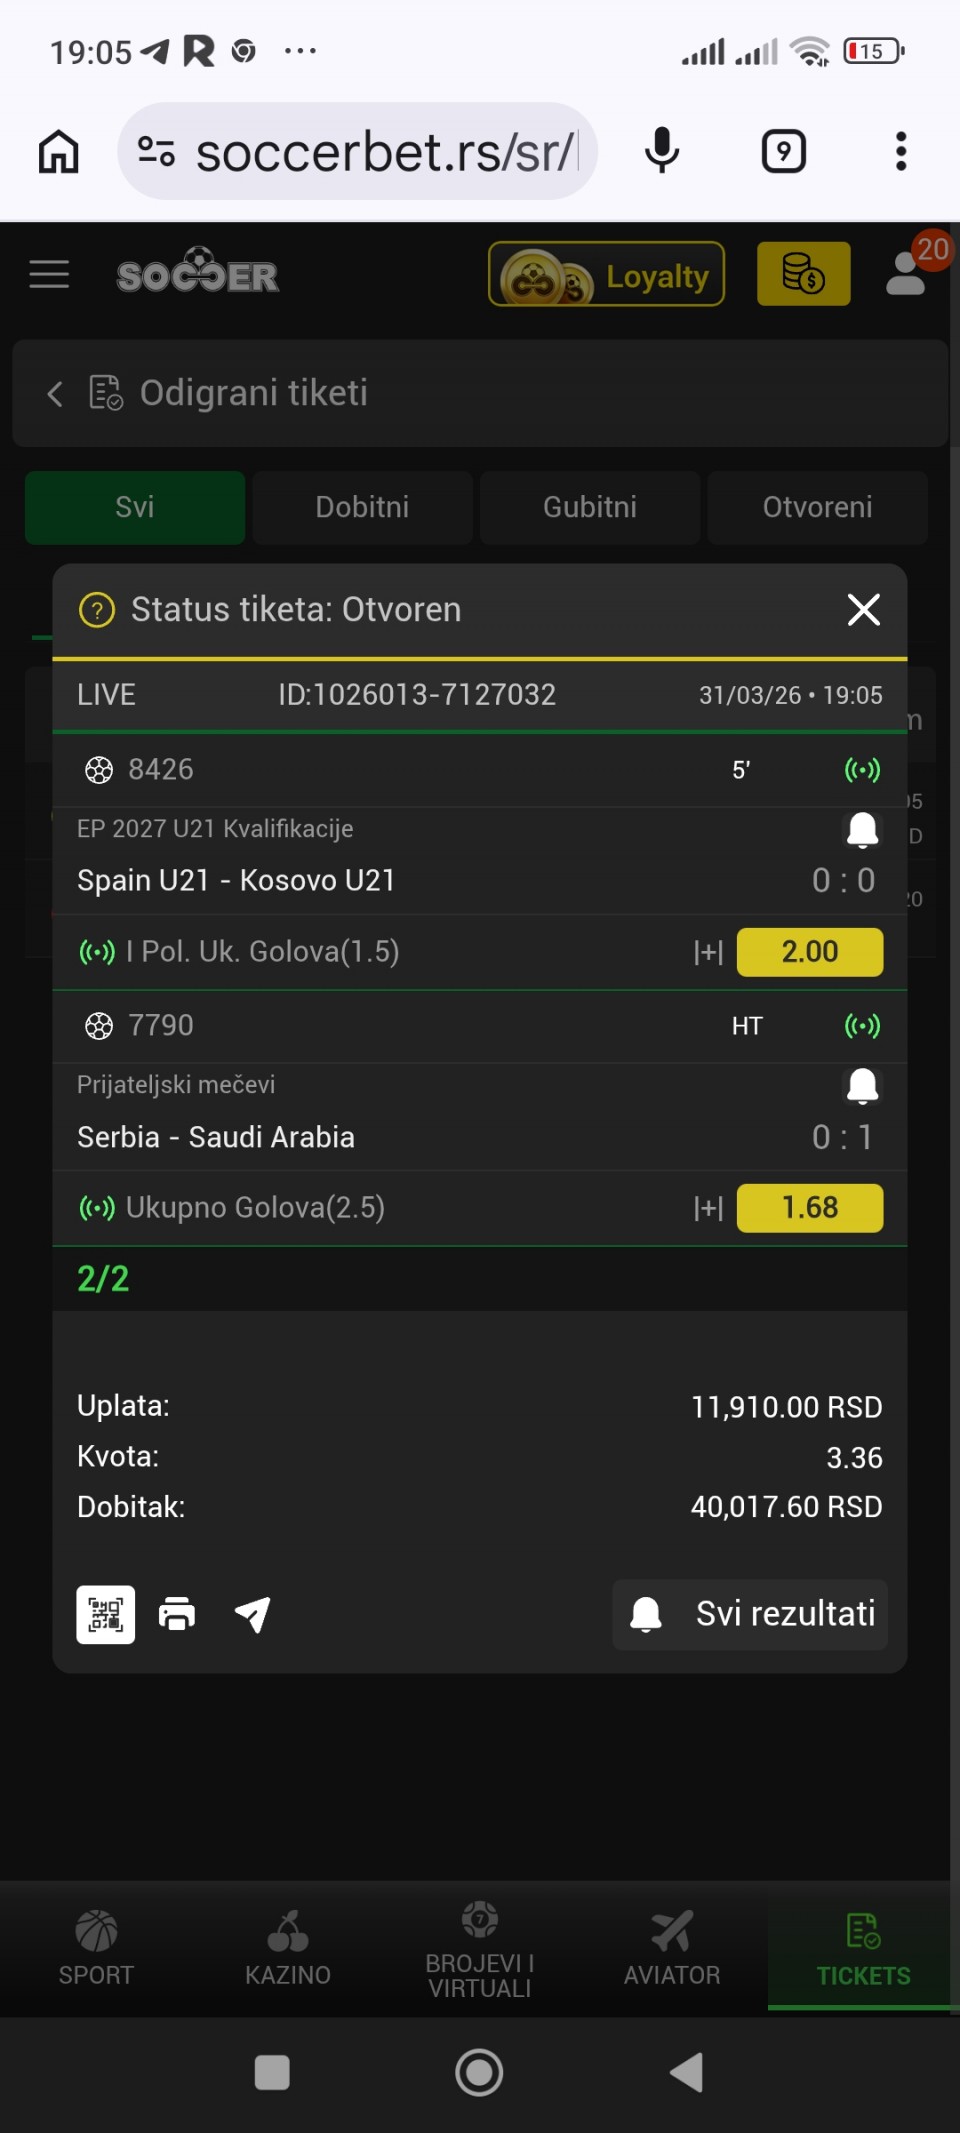
Task: Go back from Odigrani tiketi
Action: tap(55, 394)
